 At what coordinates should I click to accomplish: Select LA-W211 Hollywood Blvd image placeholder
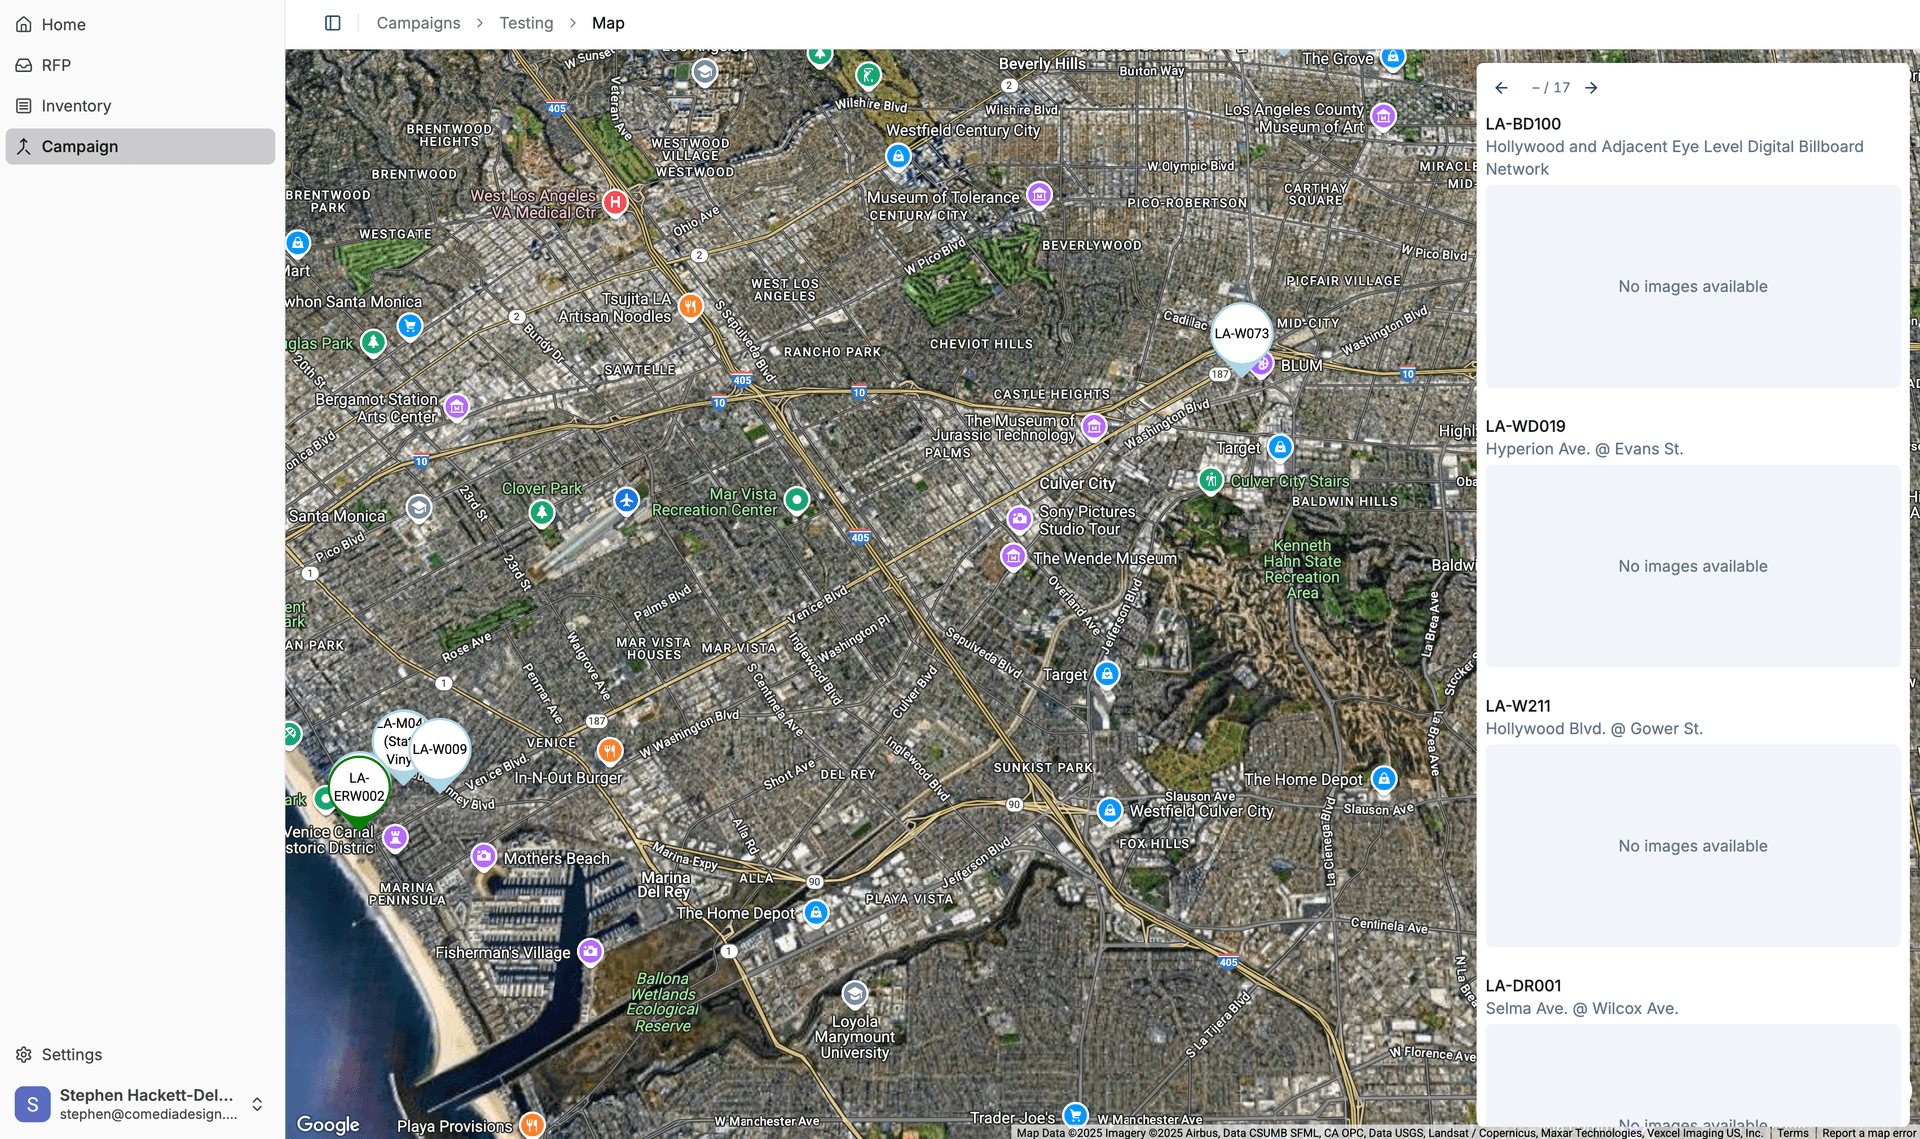1692,846
